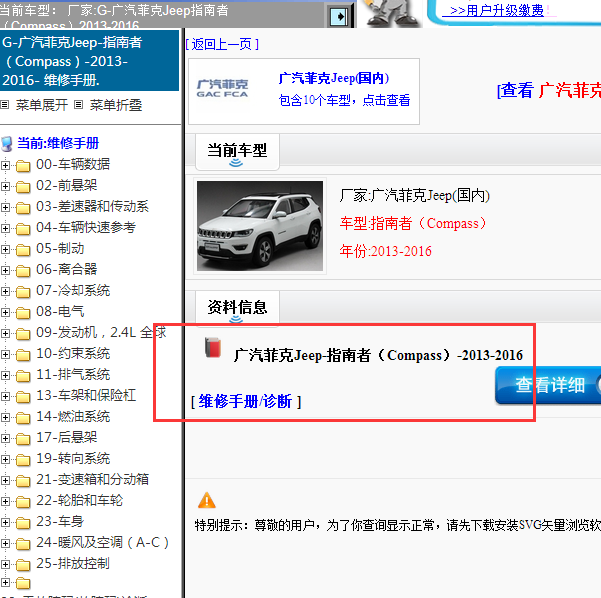Viewport: 601px width, 598px height.
Task: Click the manual title 广汽菲克Jeep-指南者 2013-2016
Action: click(378, 356)
